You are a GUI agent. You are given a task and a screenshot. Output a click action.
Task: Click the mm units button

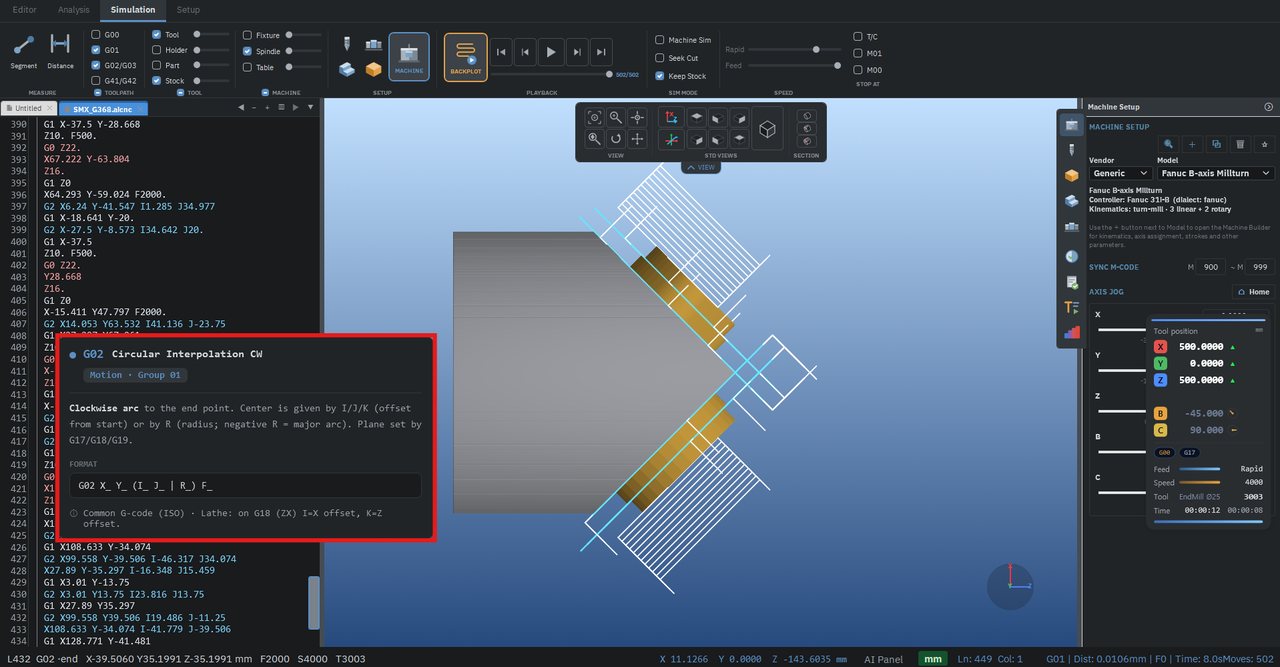[933, 659]
